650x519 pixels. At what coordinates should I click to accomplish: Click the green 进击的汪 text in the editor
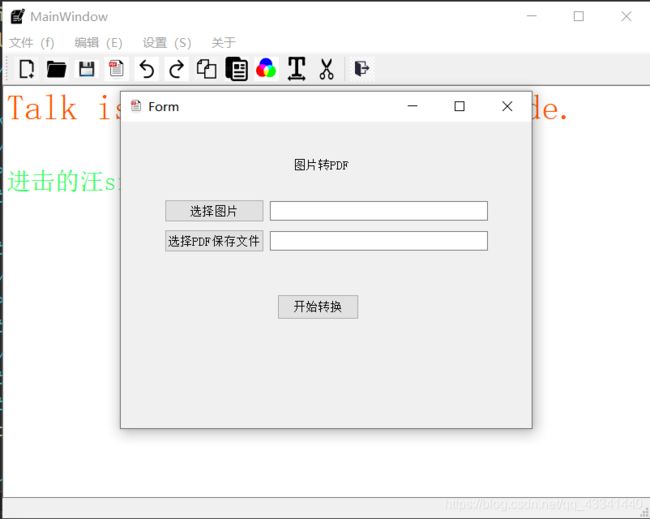(x=55, y=181)
